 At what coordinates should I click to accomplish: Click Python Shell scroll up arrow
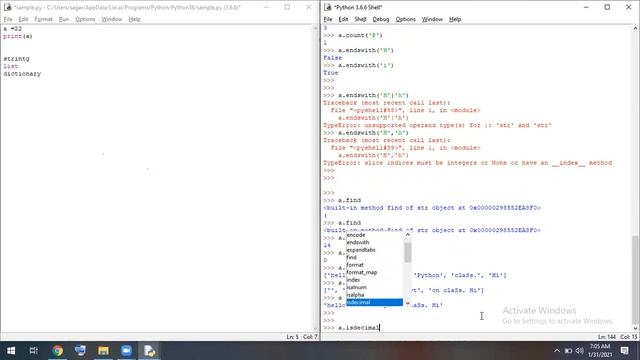click(x=635, y=28)
